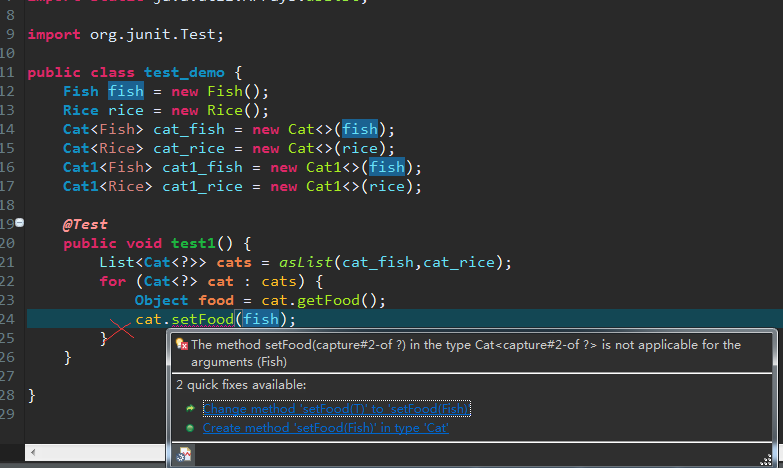Click the line number 24 in the gutter

[x=7, y=319]
